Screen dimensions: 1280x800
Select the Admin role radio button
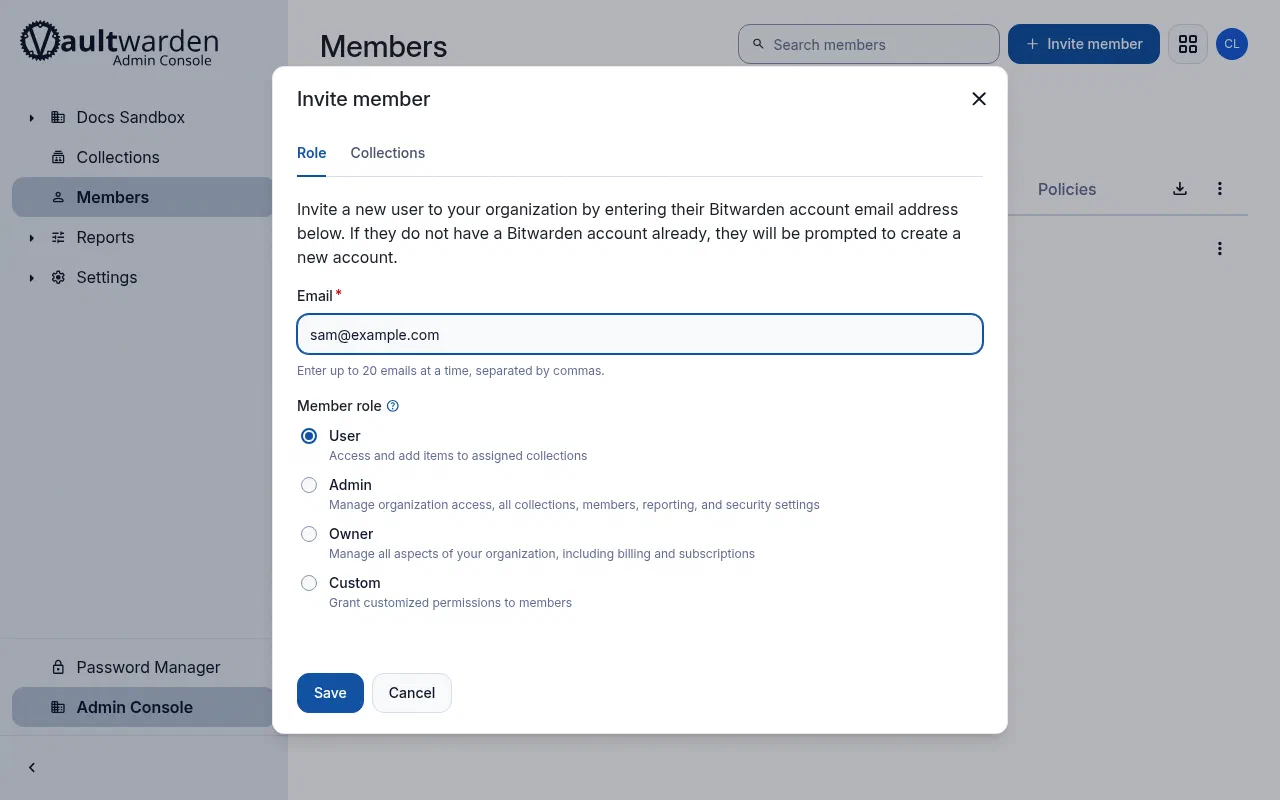(x=309, y=485)
